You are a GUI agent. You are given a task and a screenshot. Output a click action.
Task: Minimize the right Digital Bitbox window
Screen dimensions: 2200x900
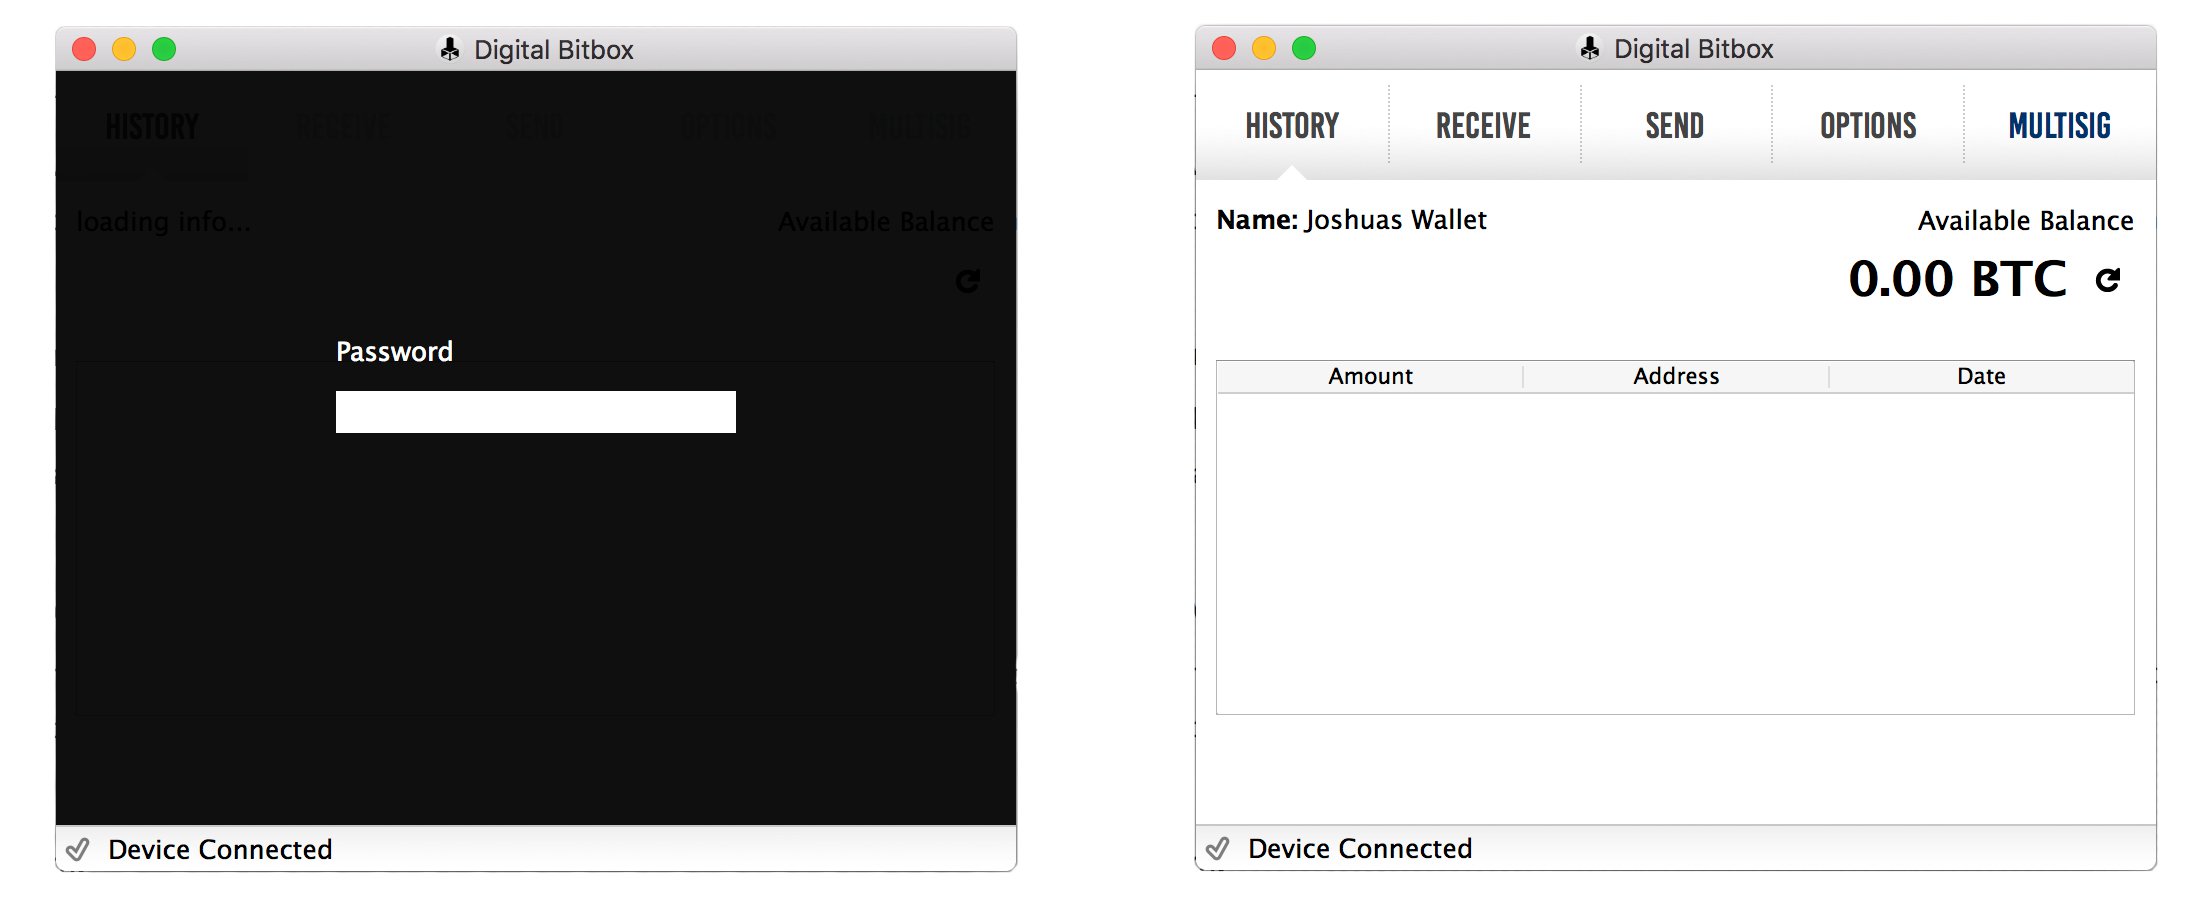click(1264, 48)
